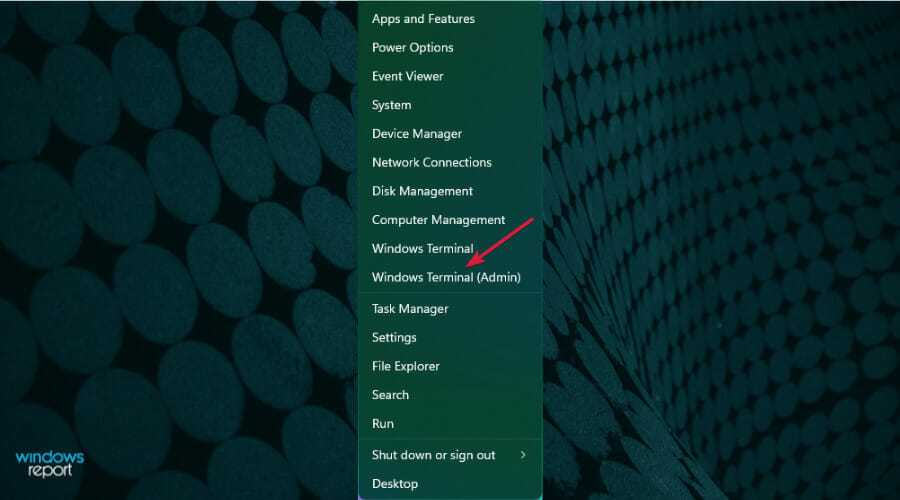Click empty desktop wallpaper to dismiss menu
Screen dimensions: 900x500
pyautogui.click(x=720, y=250)
